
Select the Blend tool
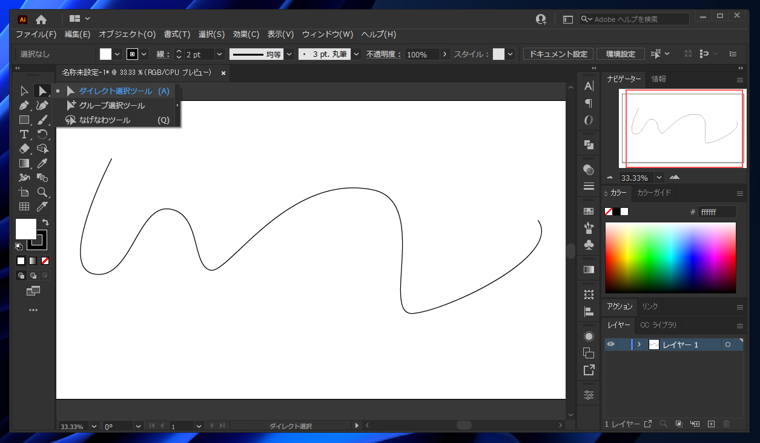tap(42, 178)
